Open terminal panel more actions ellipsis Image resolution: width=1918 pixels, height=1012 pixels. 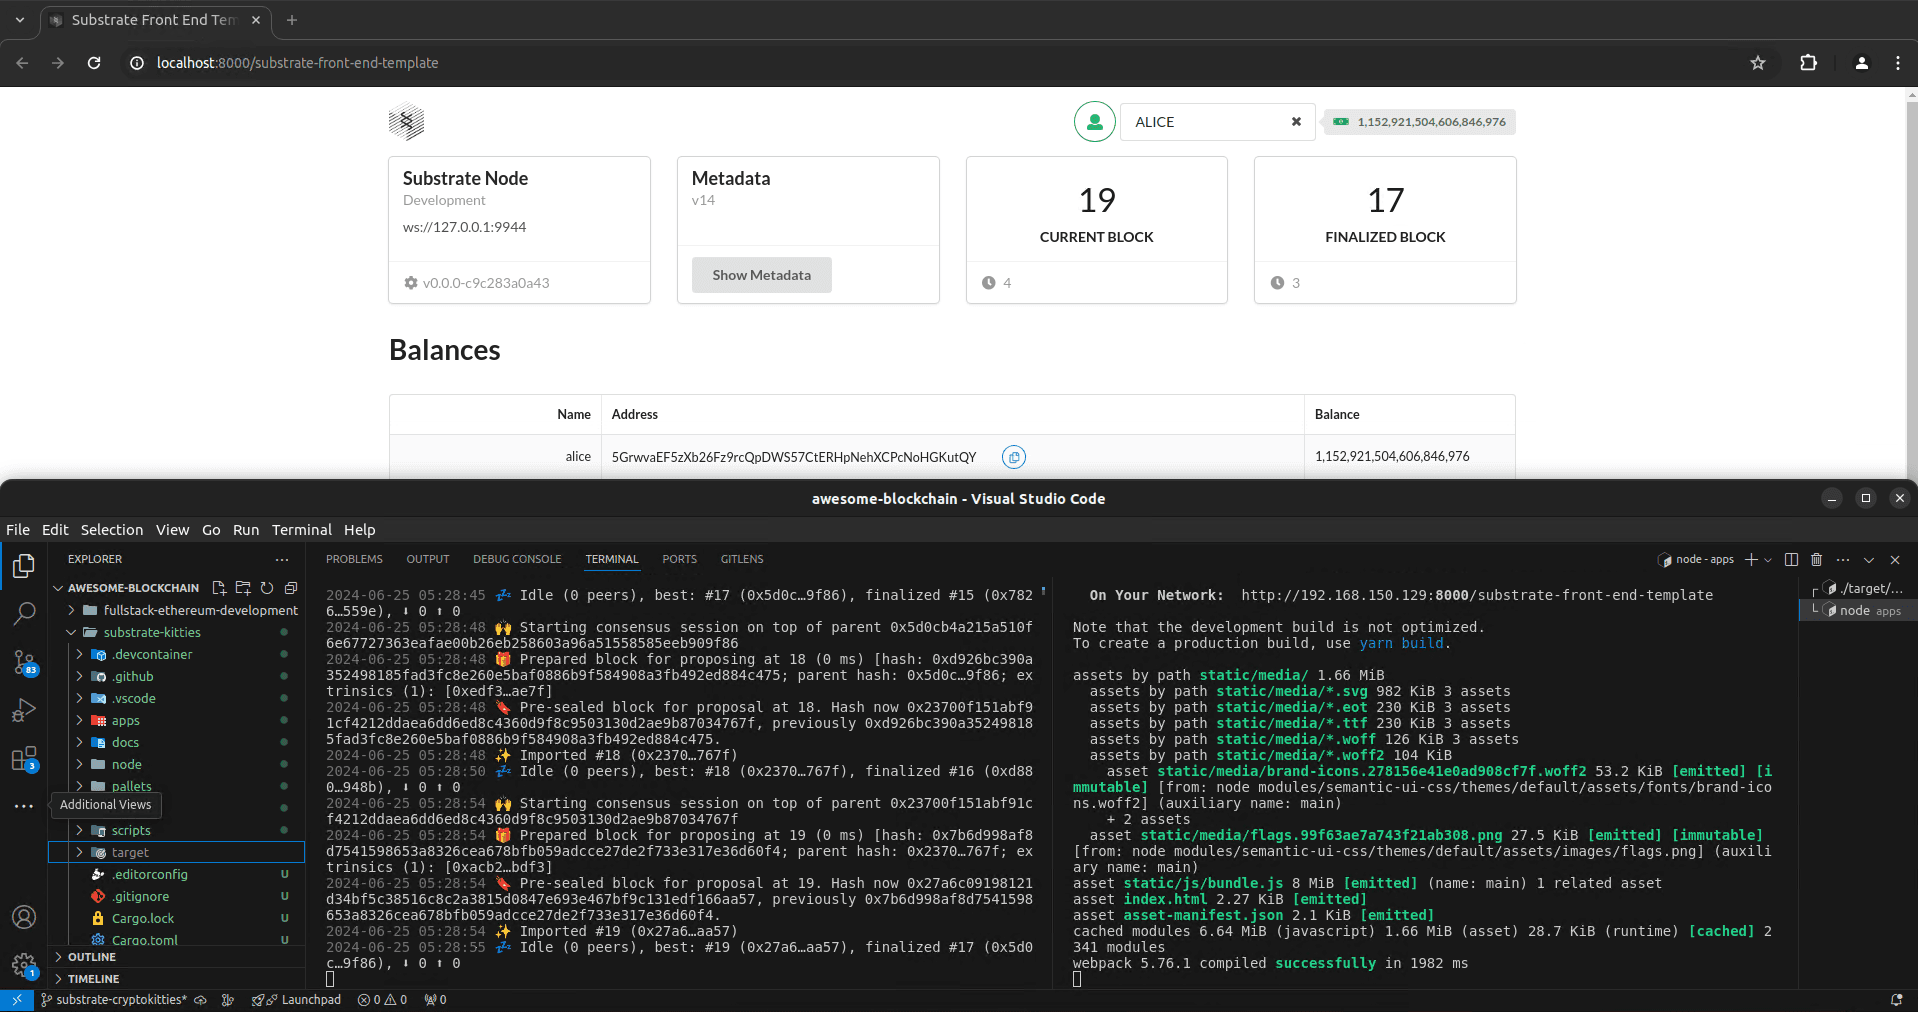tap(1843, 560)
